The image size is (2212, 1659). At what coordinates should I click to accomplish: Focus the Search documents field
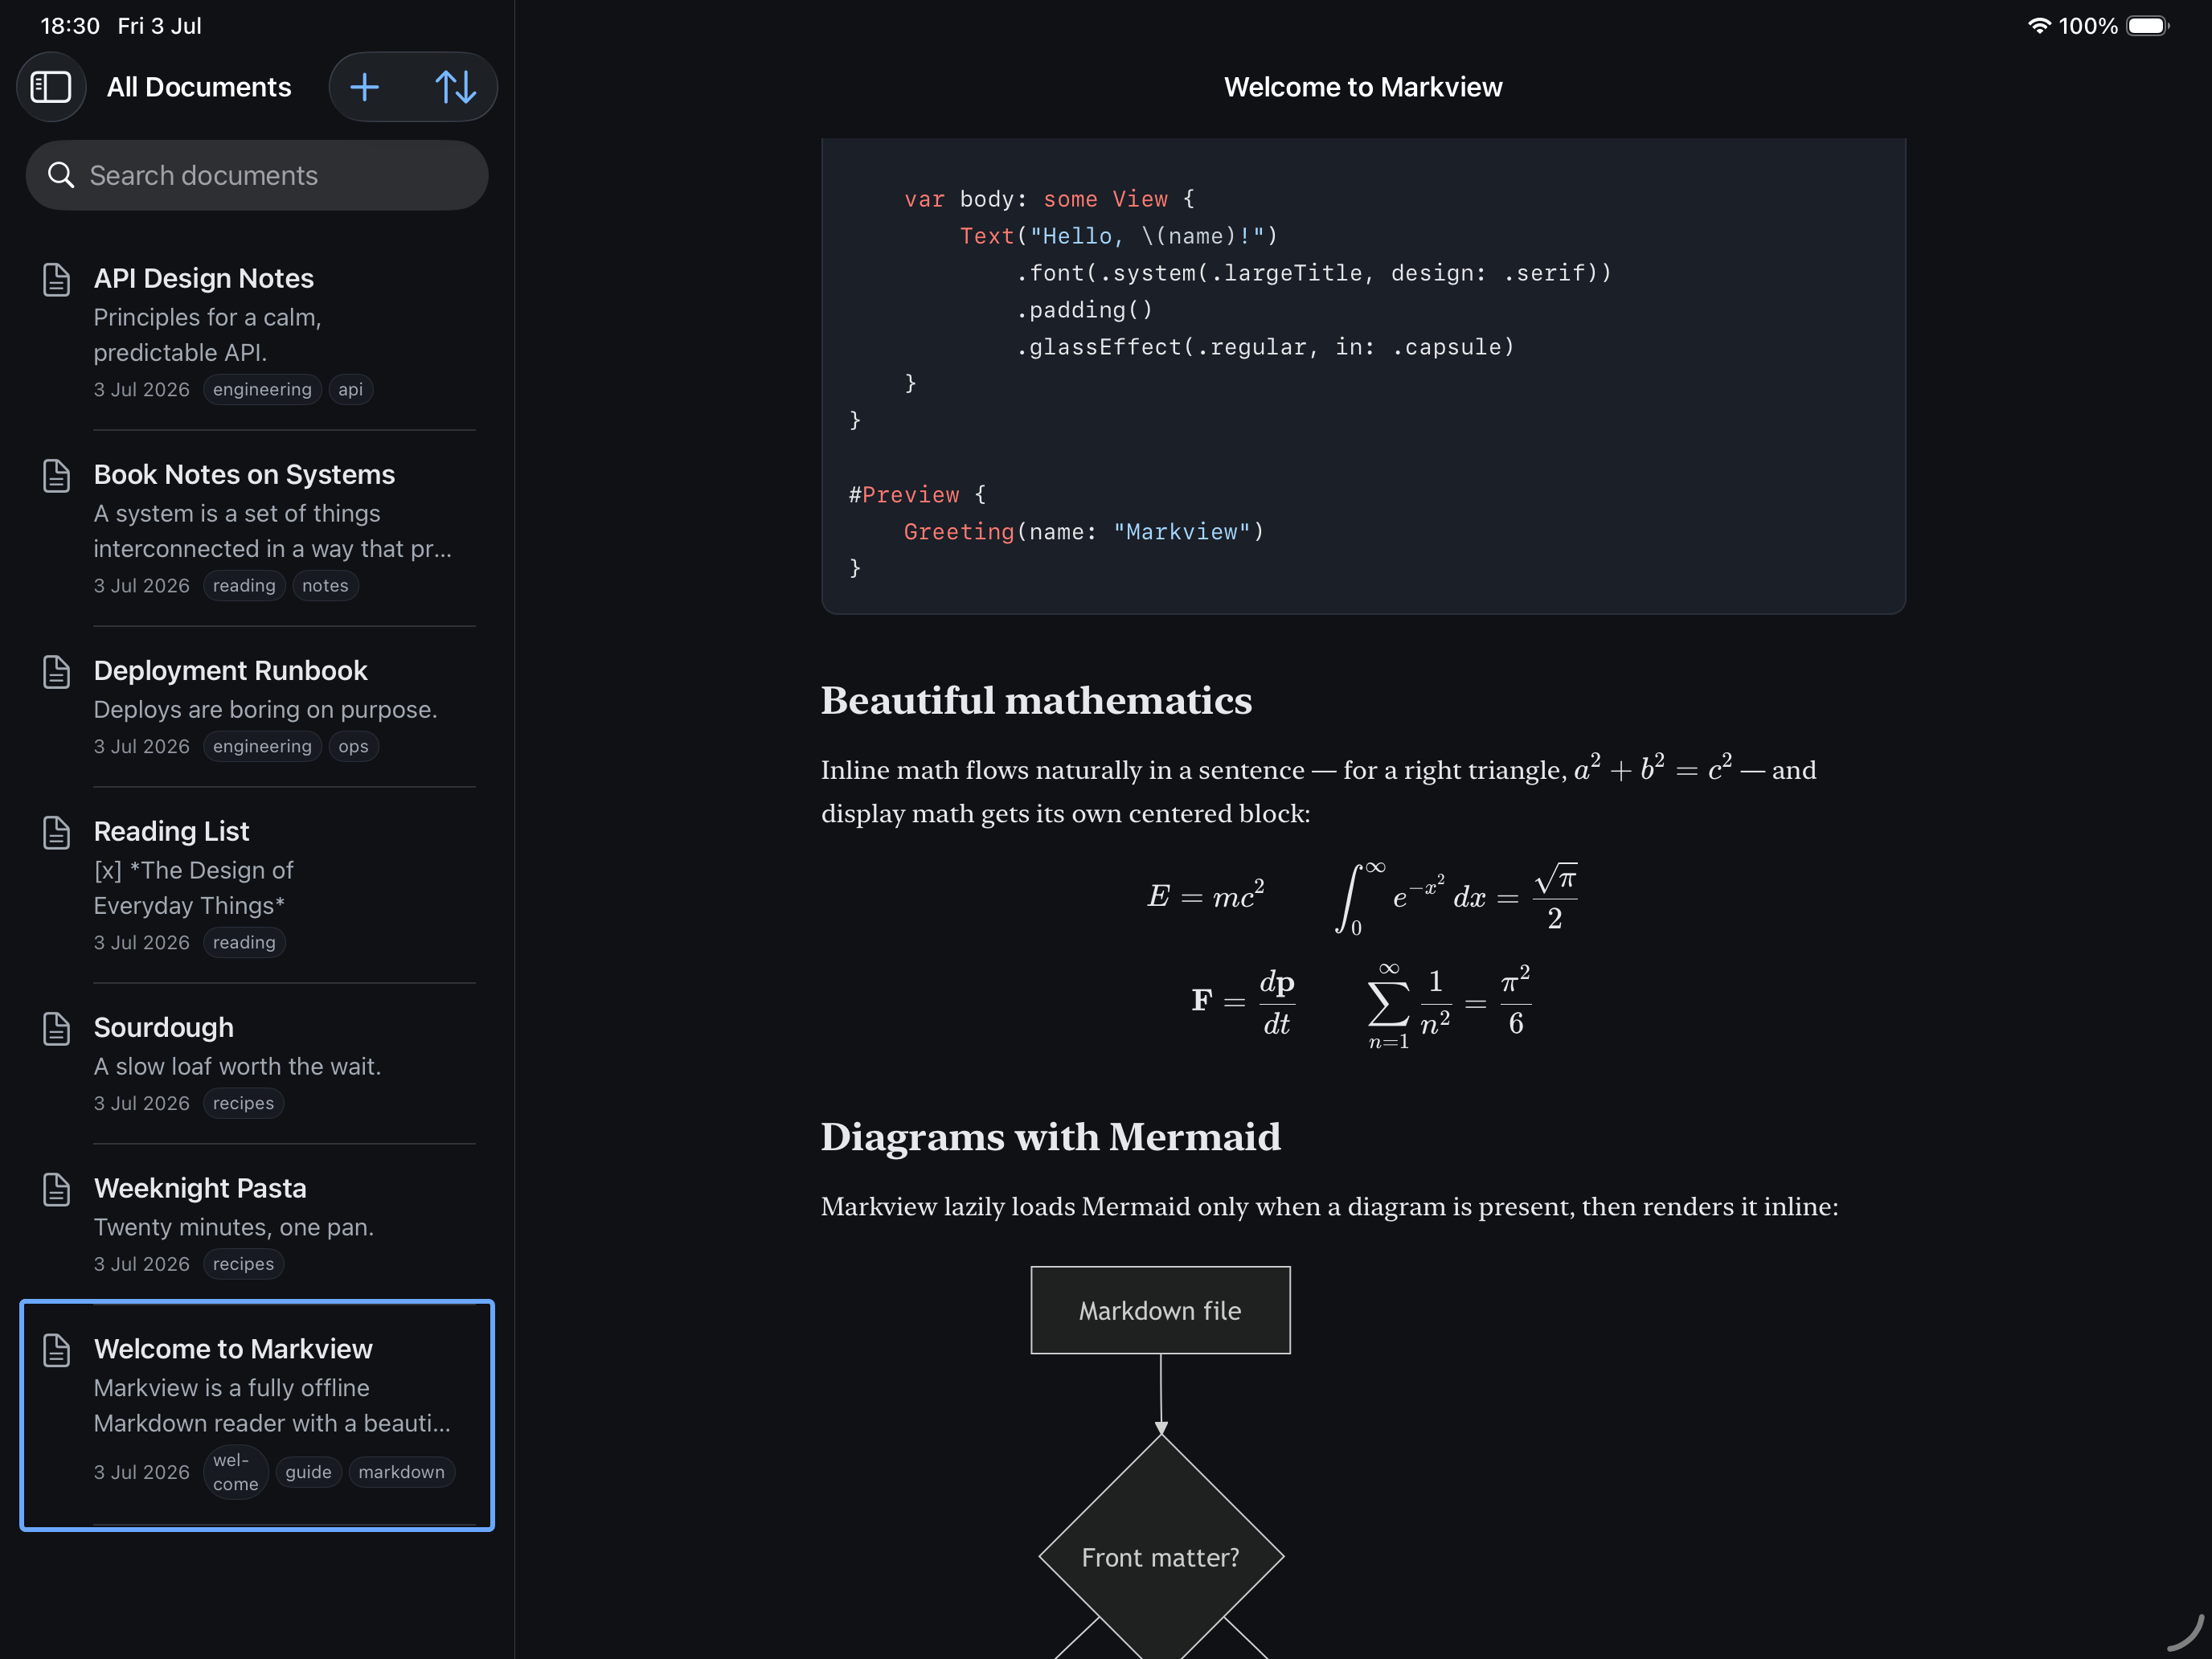click(257, 175)
